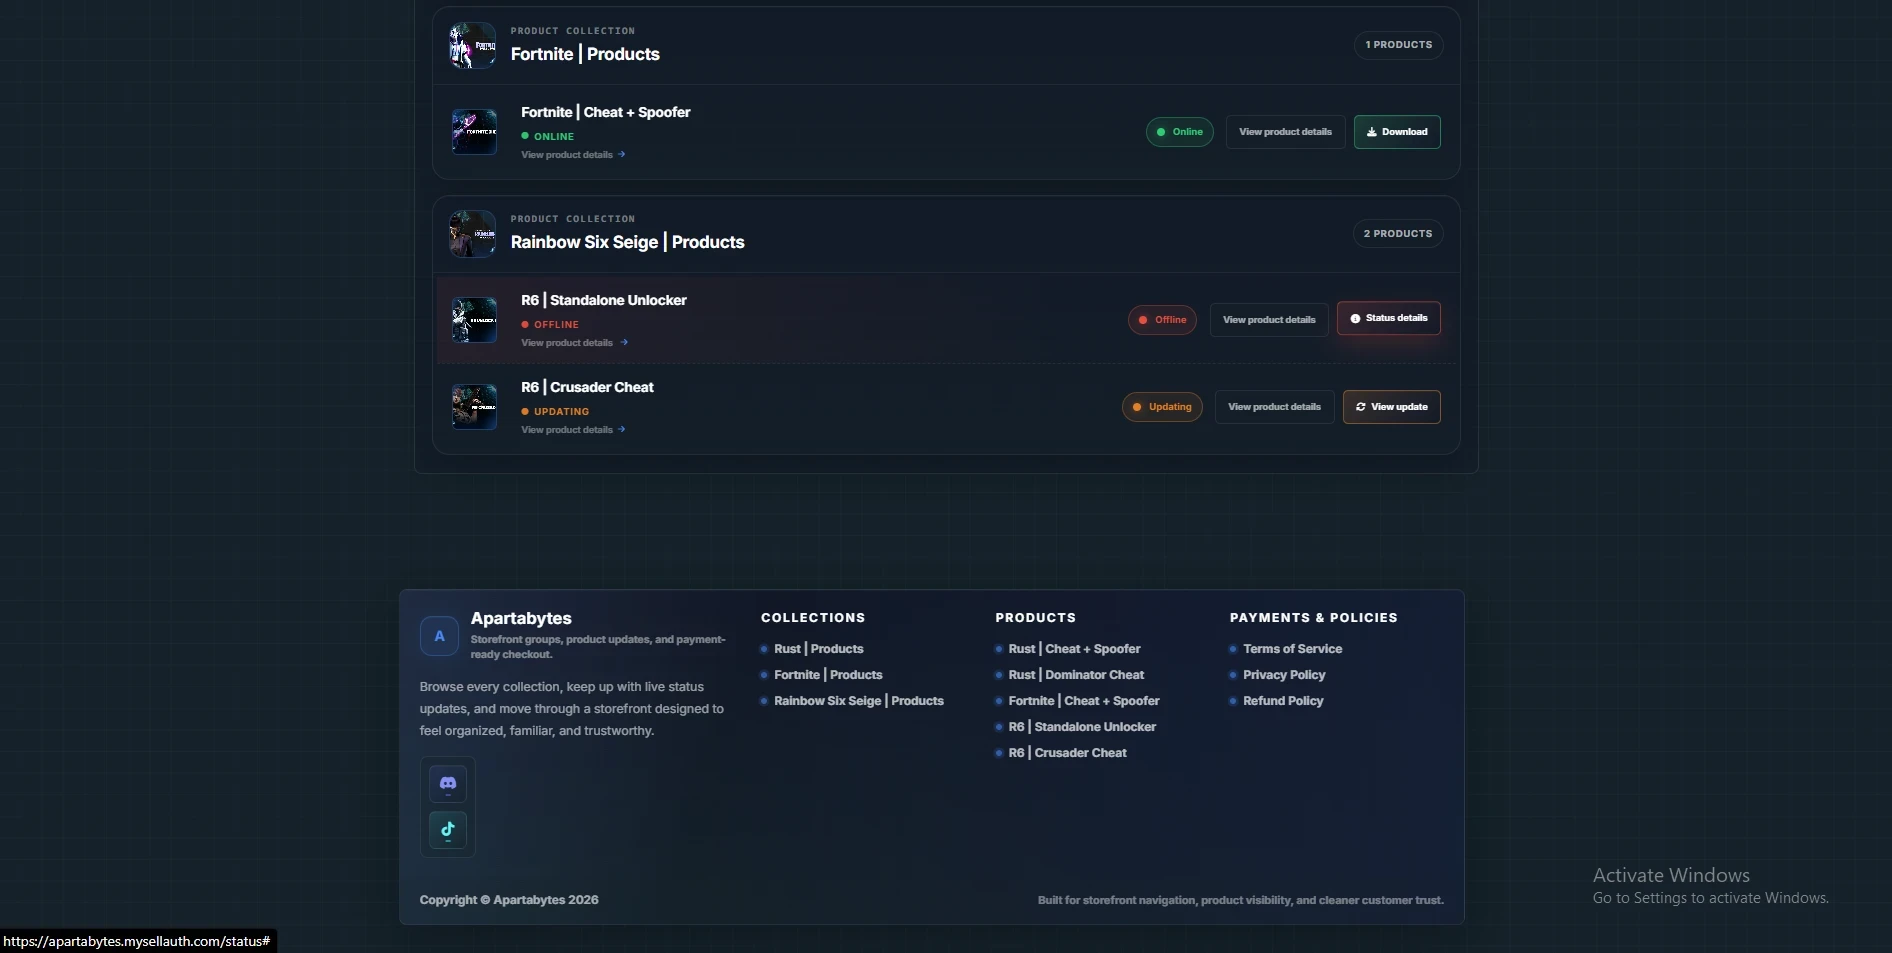Image resolution: width=1892 pixels, height=953 pixels.
Task: Click the "Fortnite | Products" collection heading
Action: 585,54
